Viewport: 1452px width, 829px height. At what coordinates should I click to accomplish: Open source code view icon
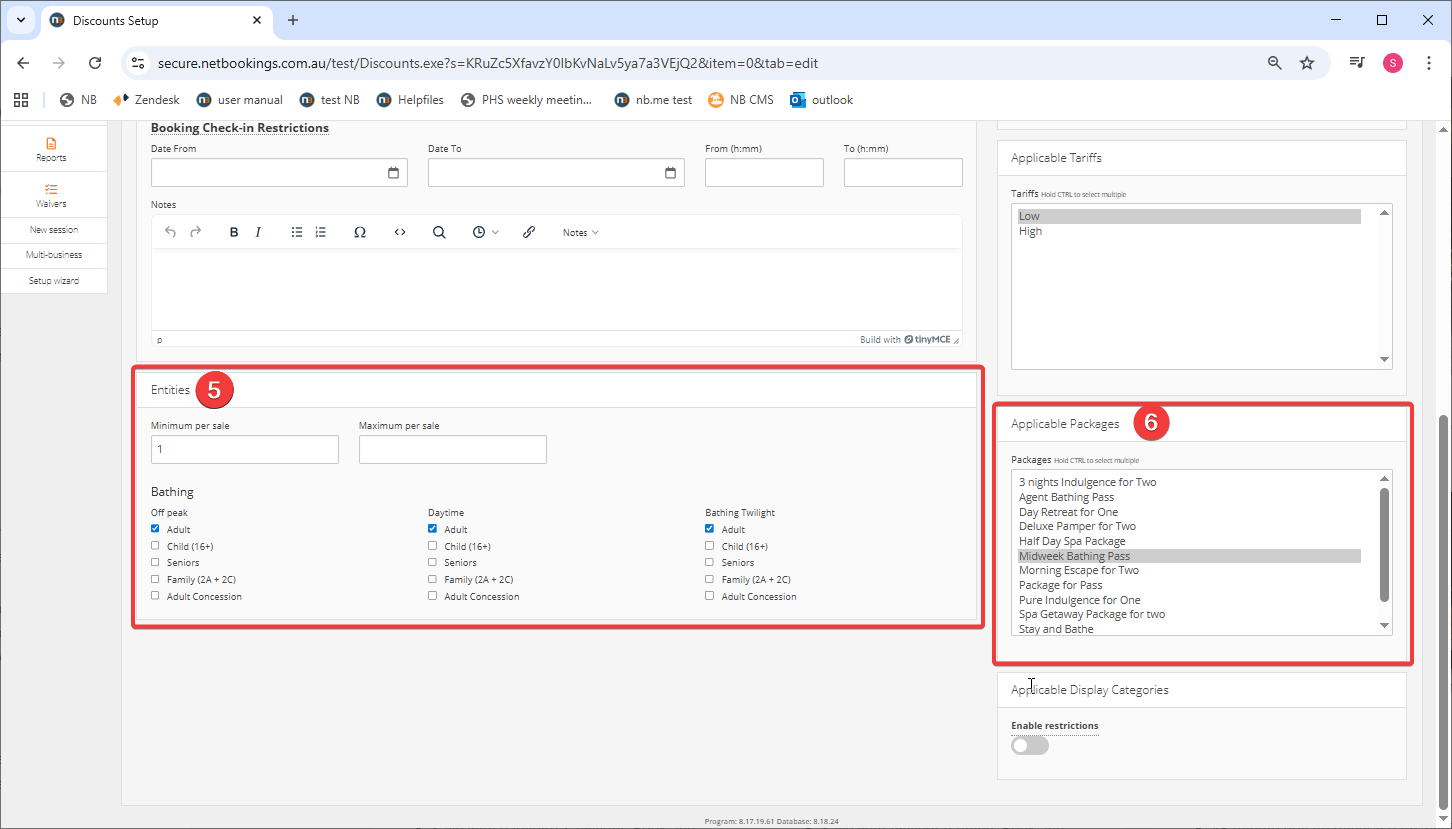(400, 232)
